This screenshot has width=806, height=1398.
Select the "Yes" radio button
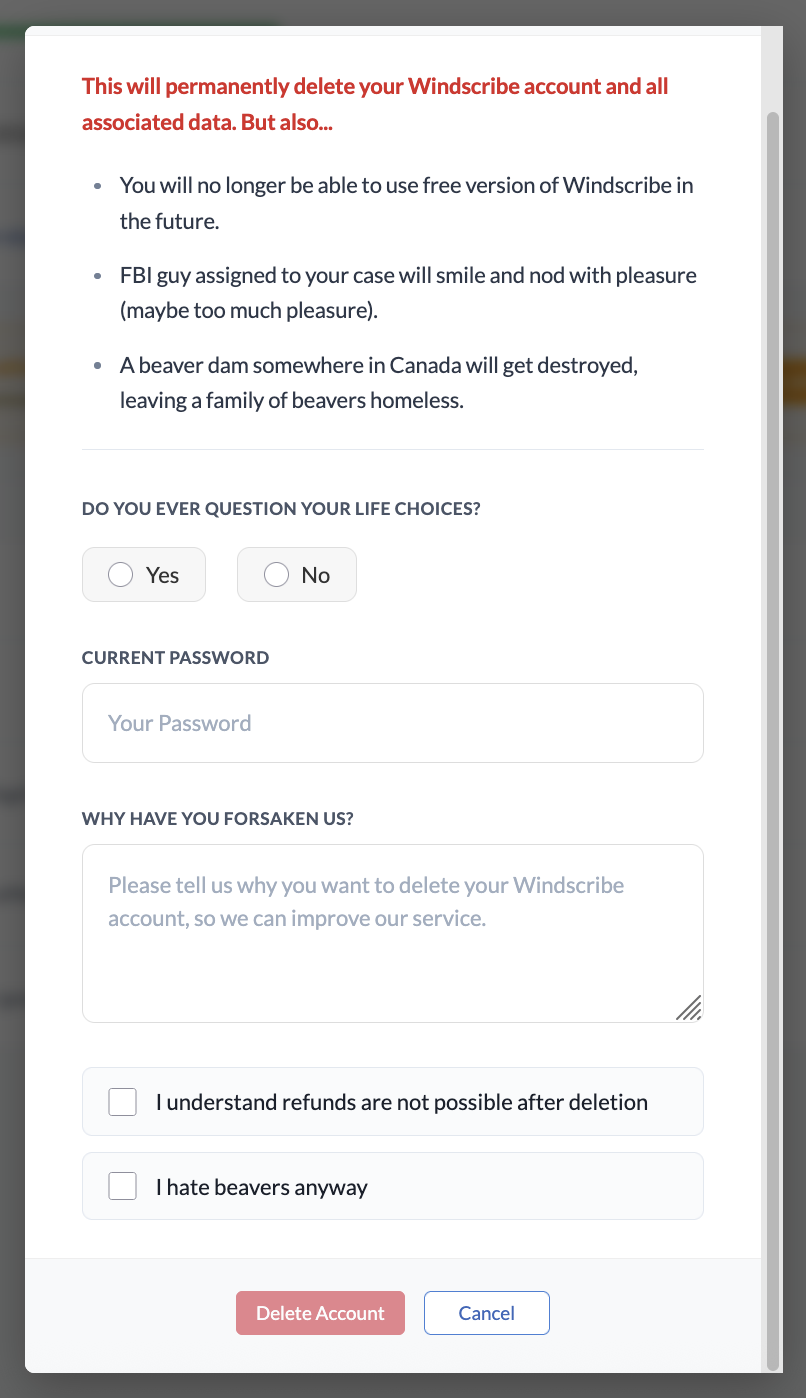pos(121,574)
